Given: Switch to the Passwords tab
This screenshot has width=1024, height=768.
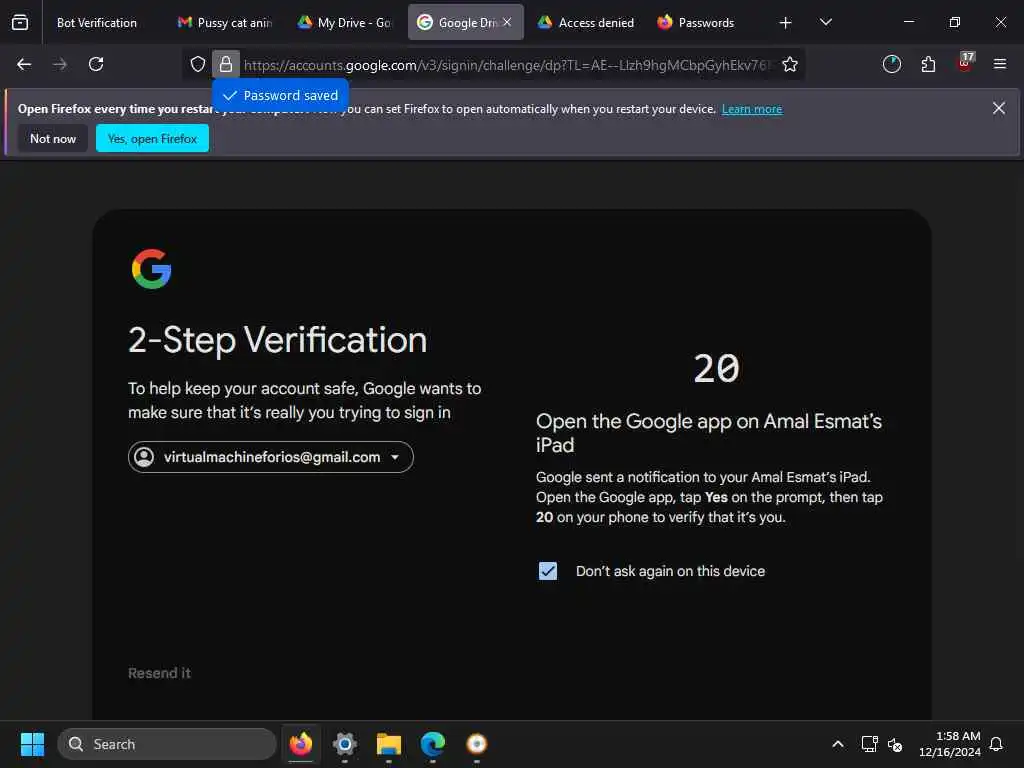Looking at the screenshot, I should [x=705, y=22].
